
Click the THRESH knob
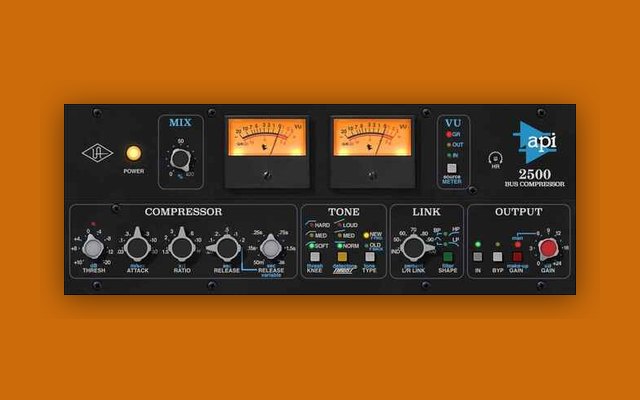coord(93,247)
